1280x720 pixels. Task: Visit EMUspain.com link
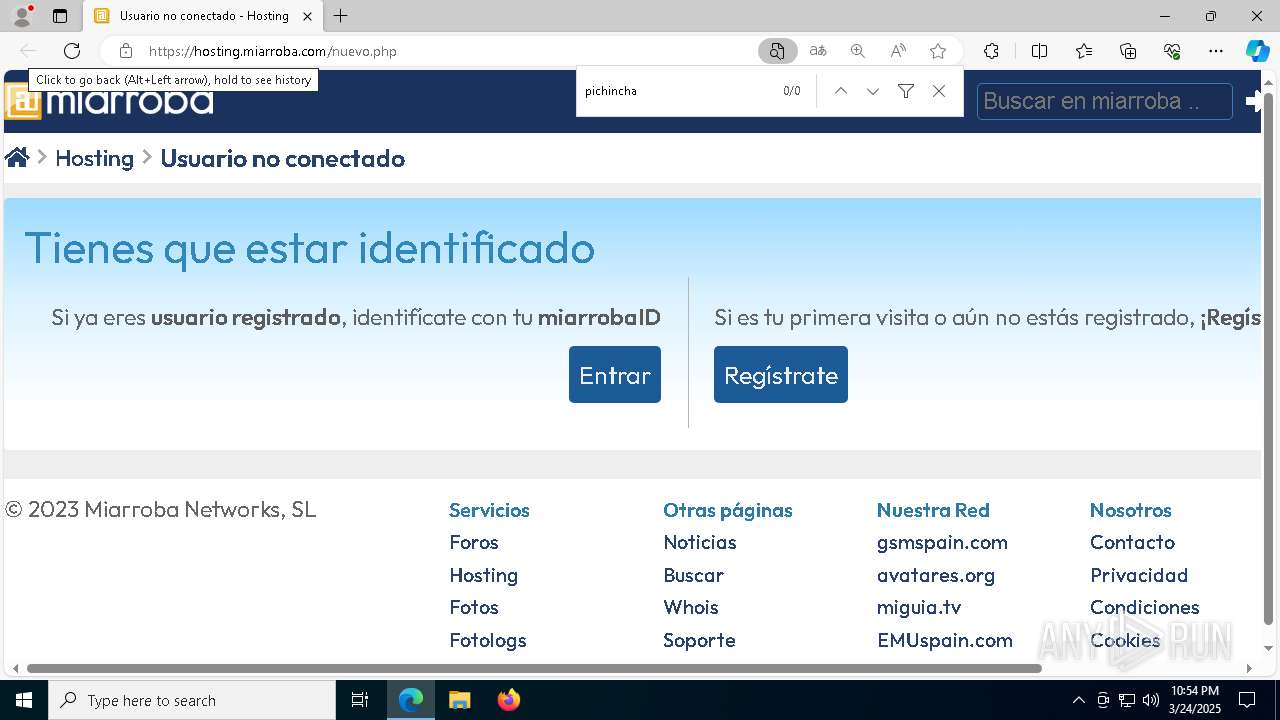click(945, 640)
